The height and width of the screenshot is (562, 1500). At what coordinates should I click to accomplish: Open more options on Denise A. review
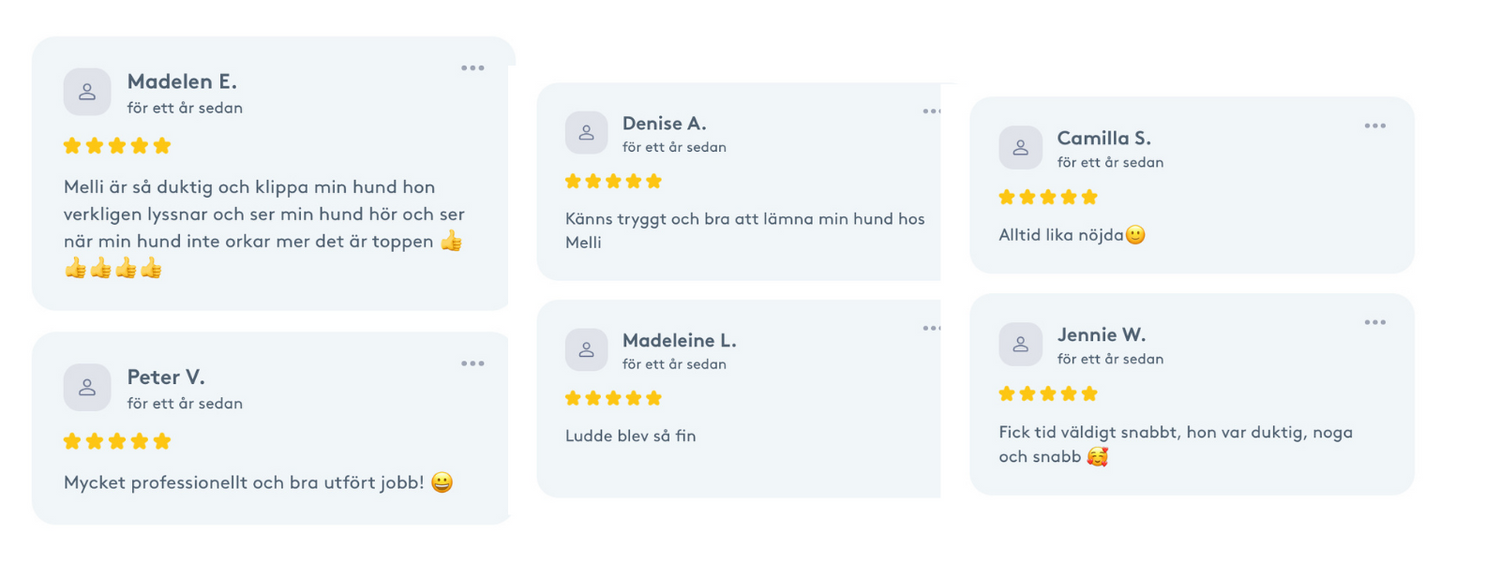932,111
